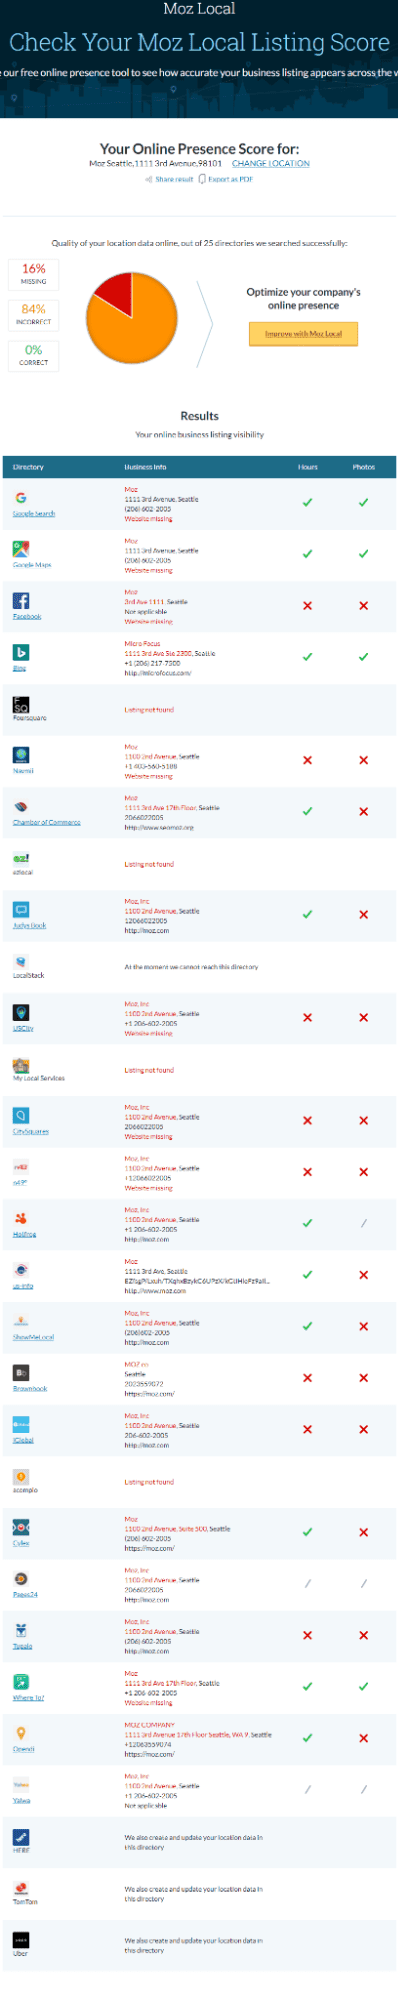This screenshot has height=1999, width=399.
Task: Click Improve with Moz Local button
Action: 303,334
